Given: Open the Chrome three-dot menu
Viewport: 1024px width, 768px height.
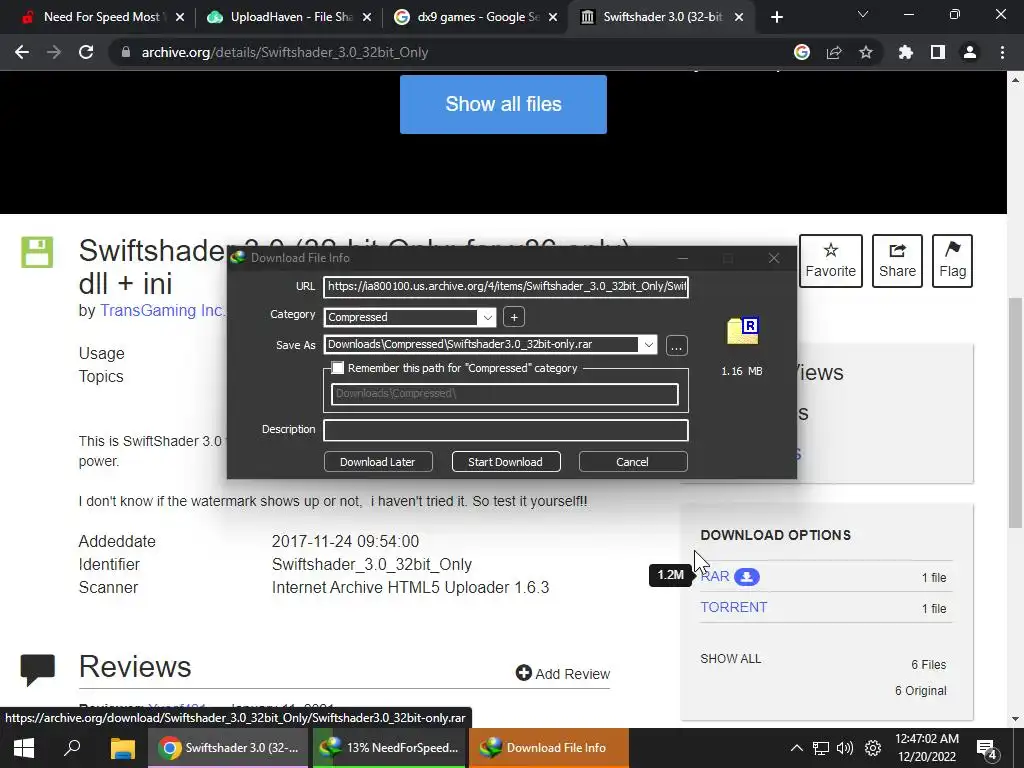Looking at the screenshot, I should 1002,52.
